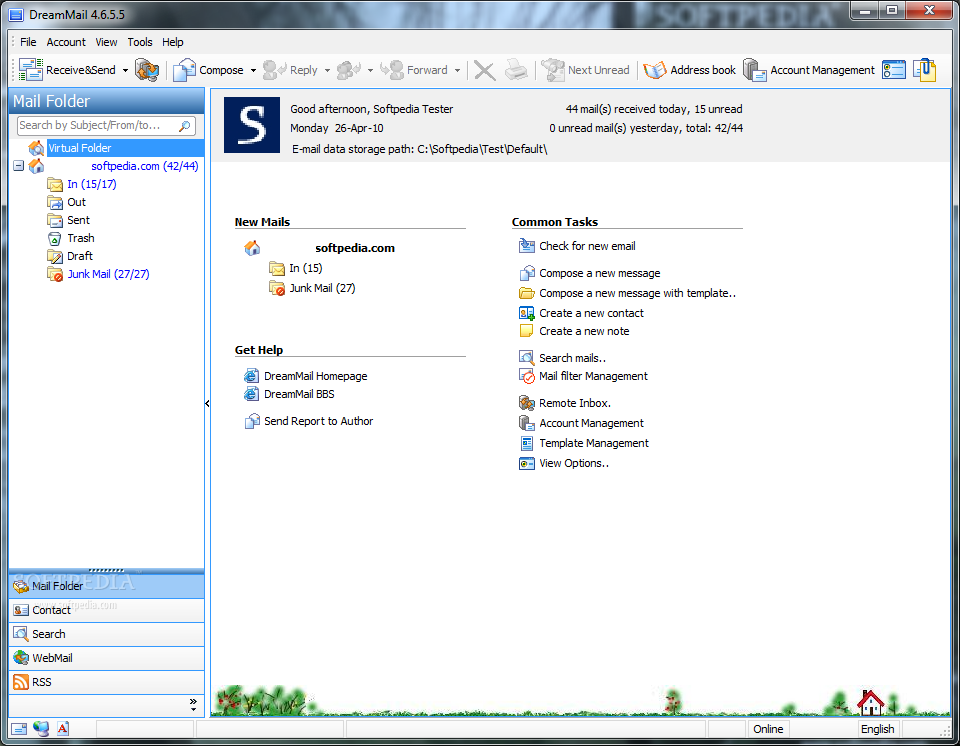
Task: Click the Template Management icon
Action: click(x=527, y=443)
